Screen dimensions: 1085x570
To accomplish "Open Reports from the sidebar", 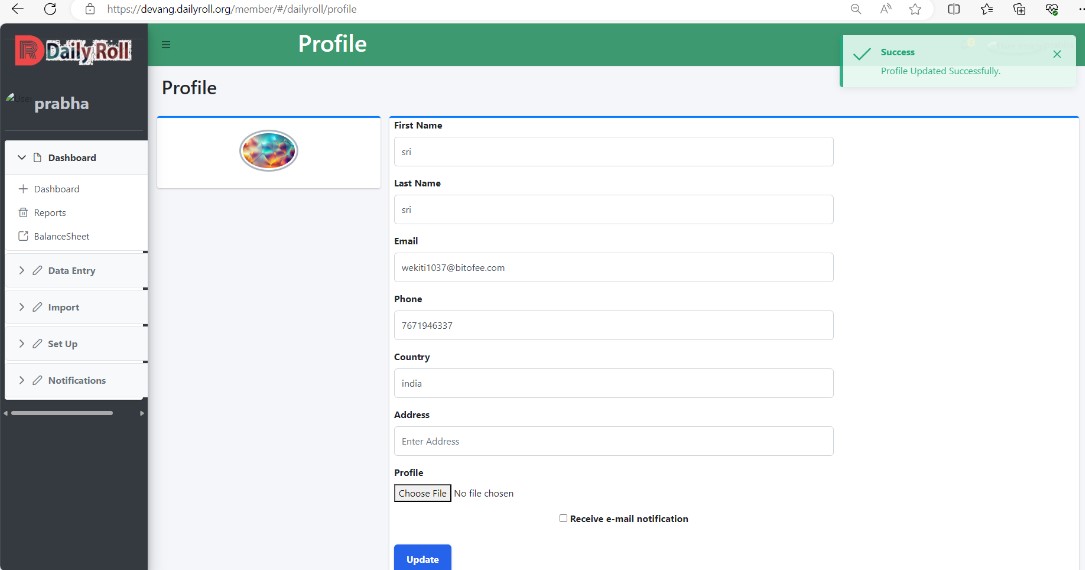I will point(50,212).
